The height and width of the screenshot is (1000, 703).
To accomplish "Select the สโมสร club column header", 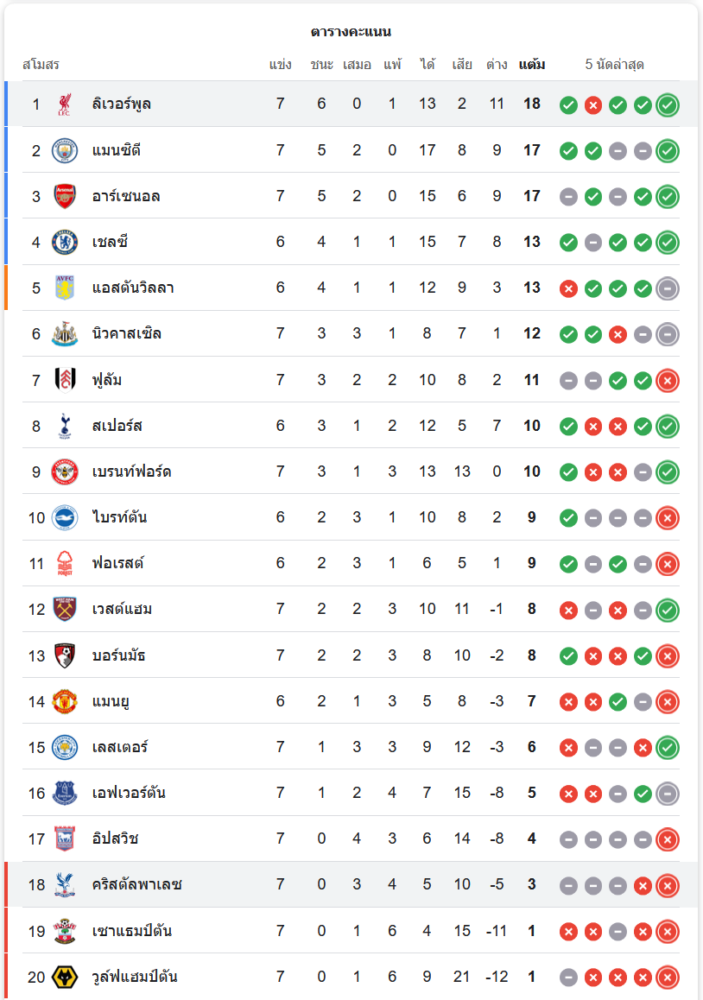I will (x=41, y=64).
